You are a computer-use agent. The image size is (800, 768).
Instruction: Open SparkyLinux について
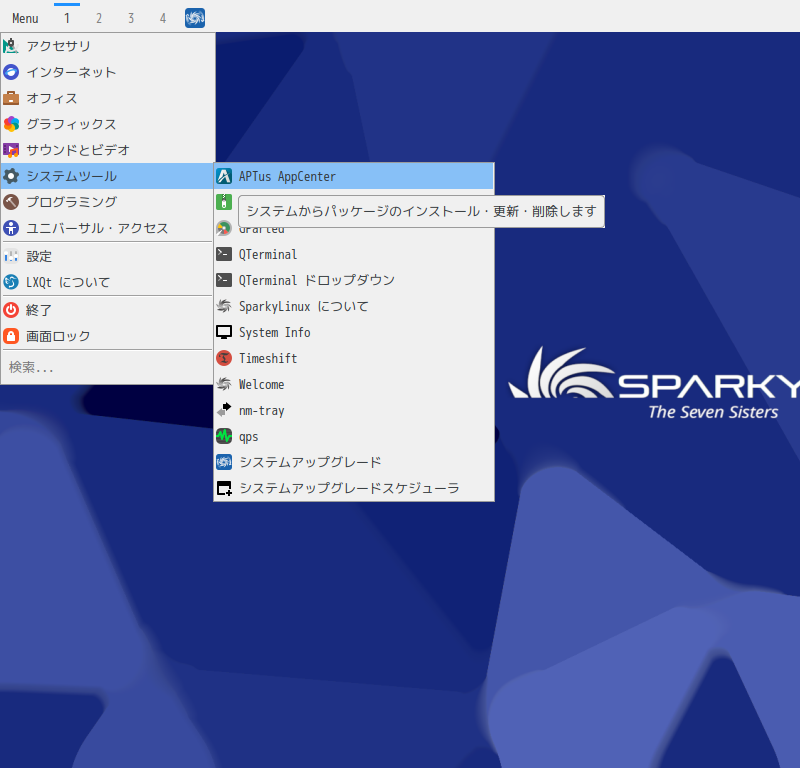click(x=354, y=306)
